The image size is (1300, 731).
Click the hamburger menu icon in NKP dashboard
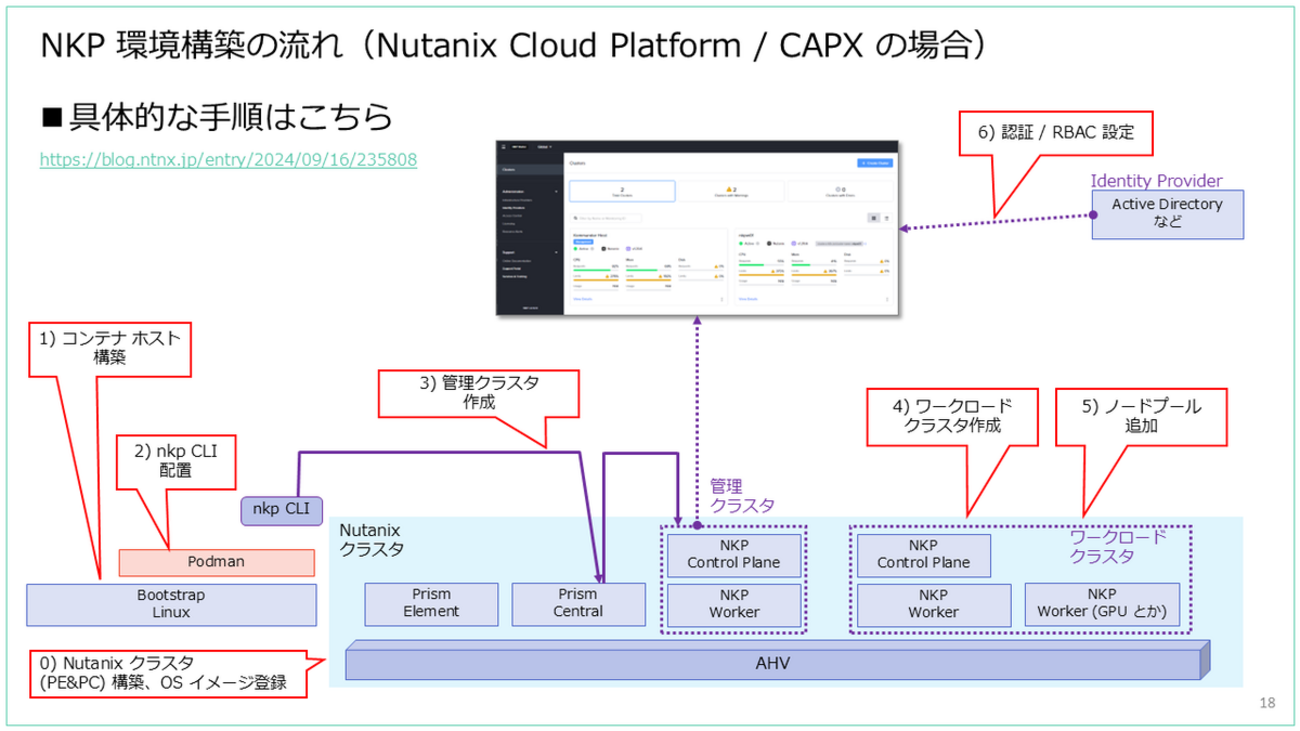pyautogui.click(x=503, y=147)
